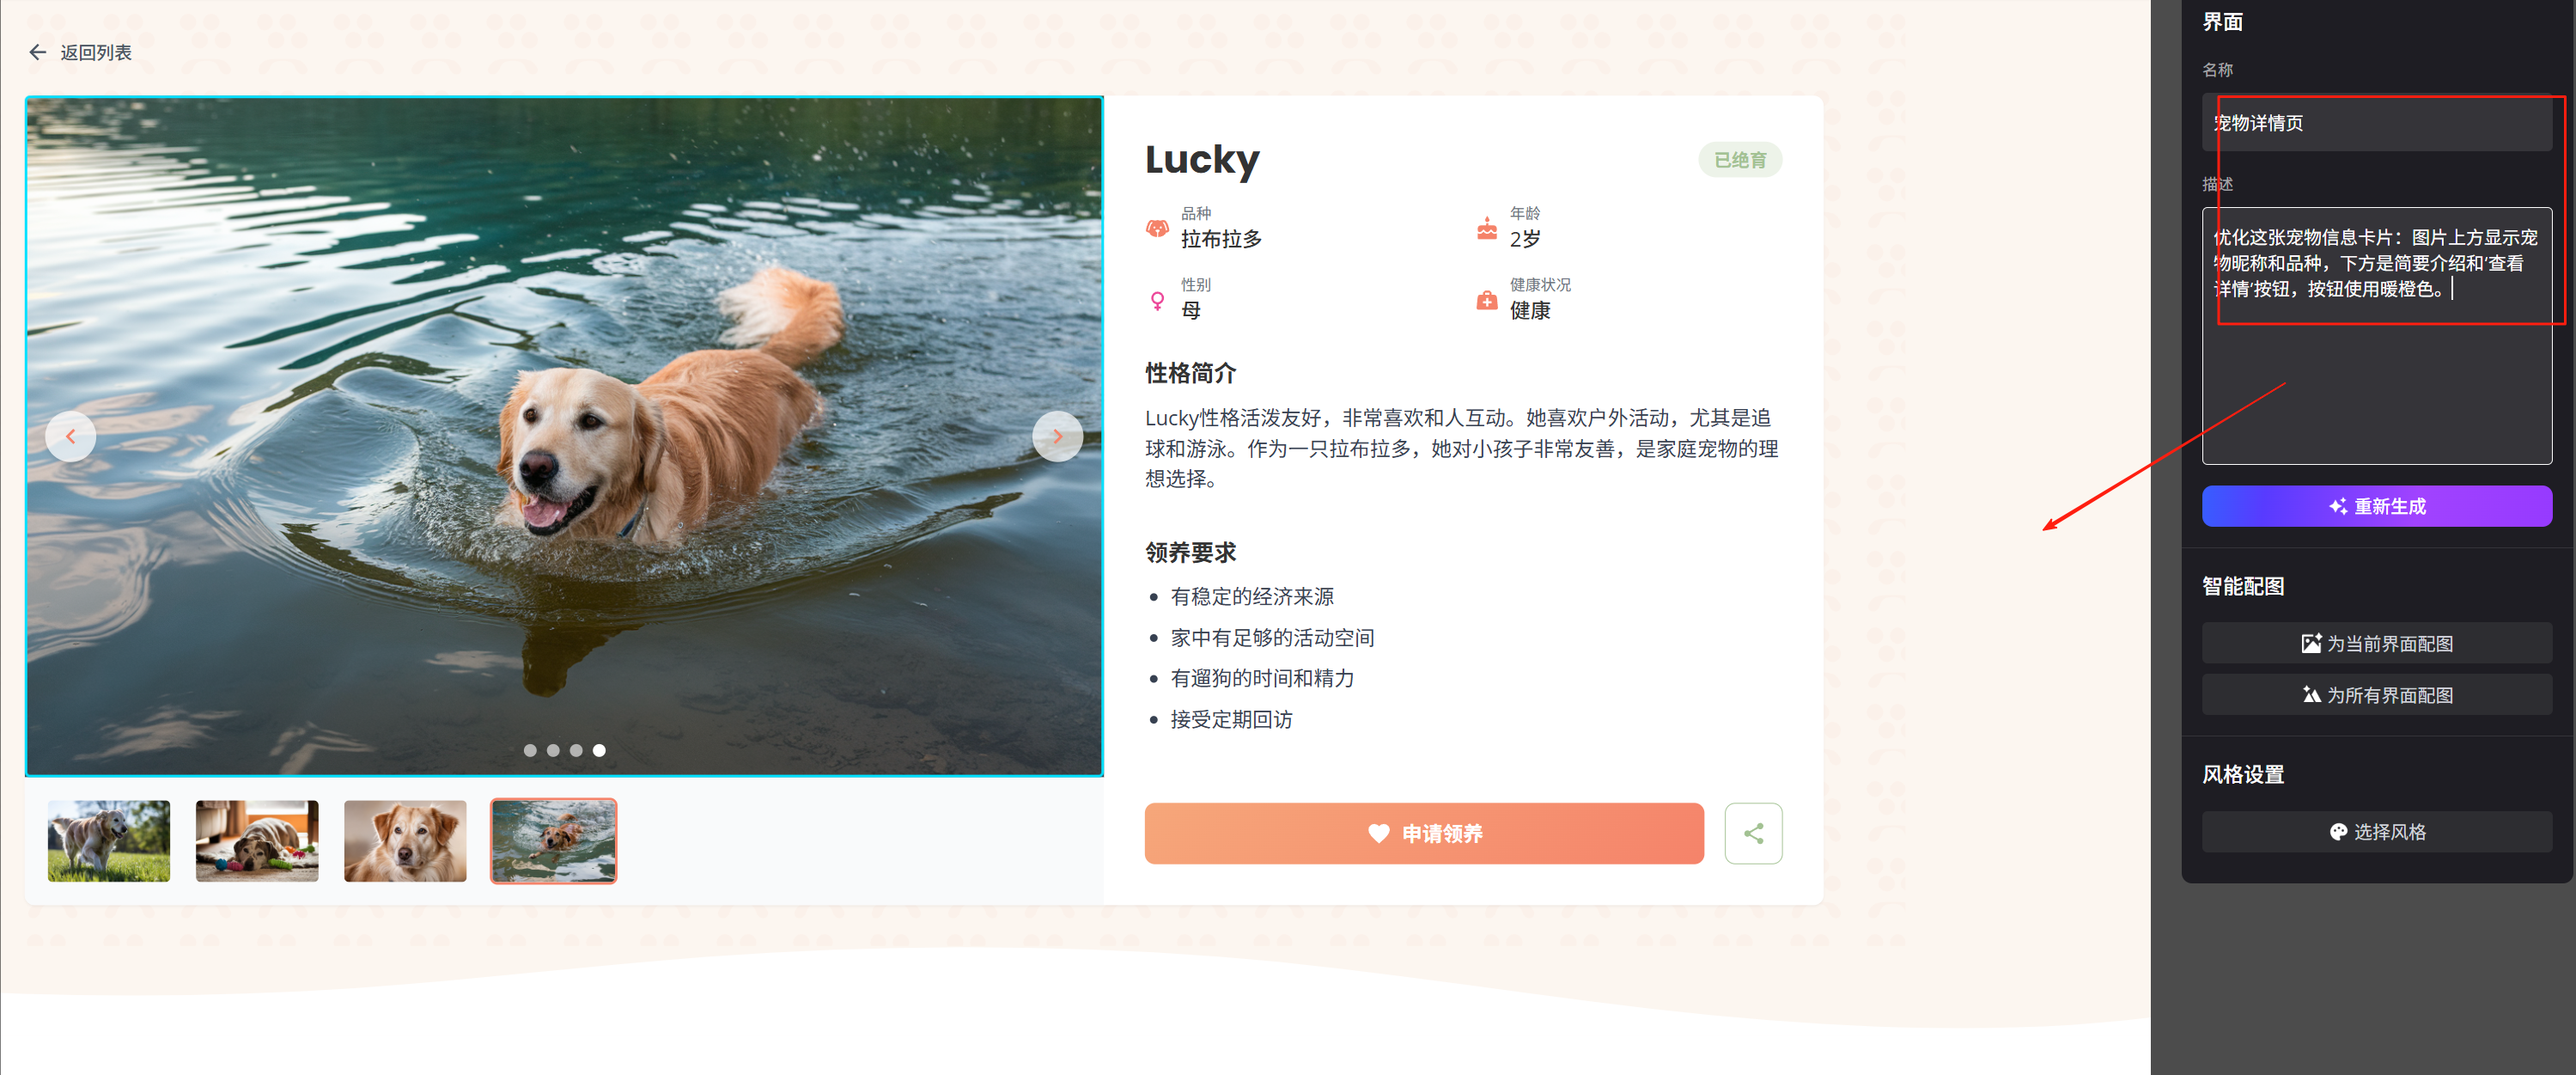Select the third carousel dot indicator

(x=576, y=750)
